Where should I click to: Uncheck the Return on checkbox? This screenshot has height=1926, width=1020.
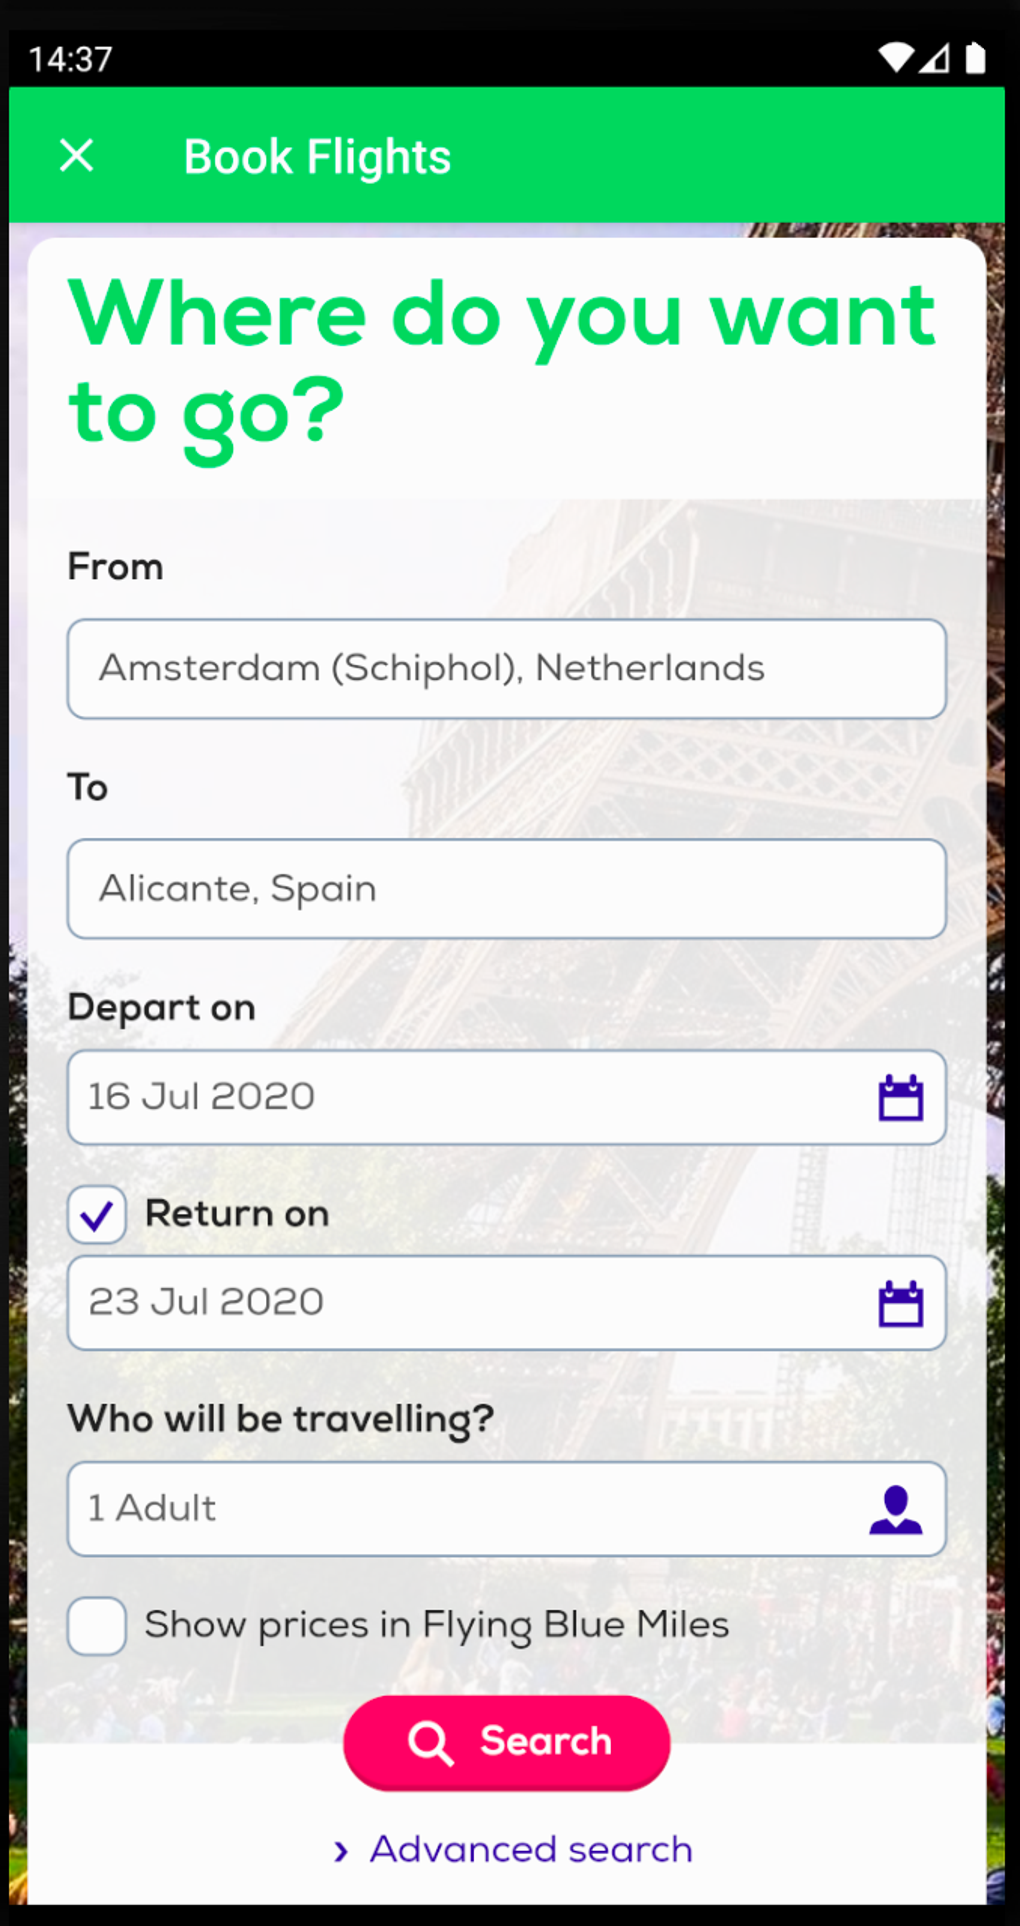coord(97,1215)
